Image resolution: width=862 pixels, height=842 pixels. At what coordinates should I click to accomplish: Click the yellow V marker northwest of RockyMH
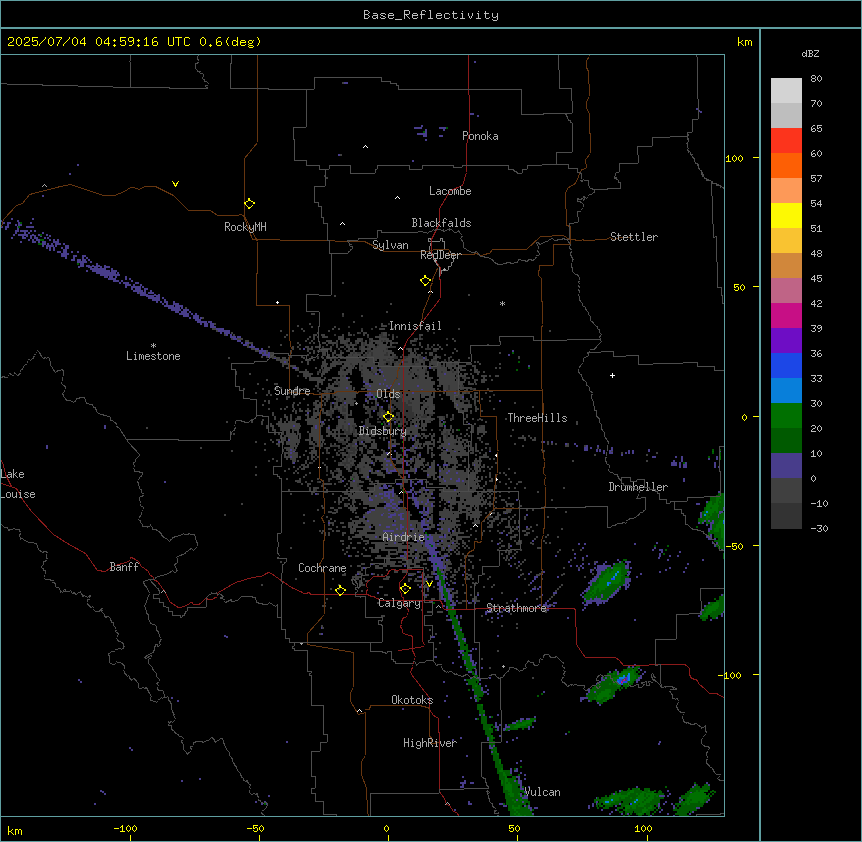[x=175, y=184]
